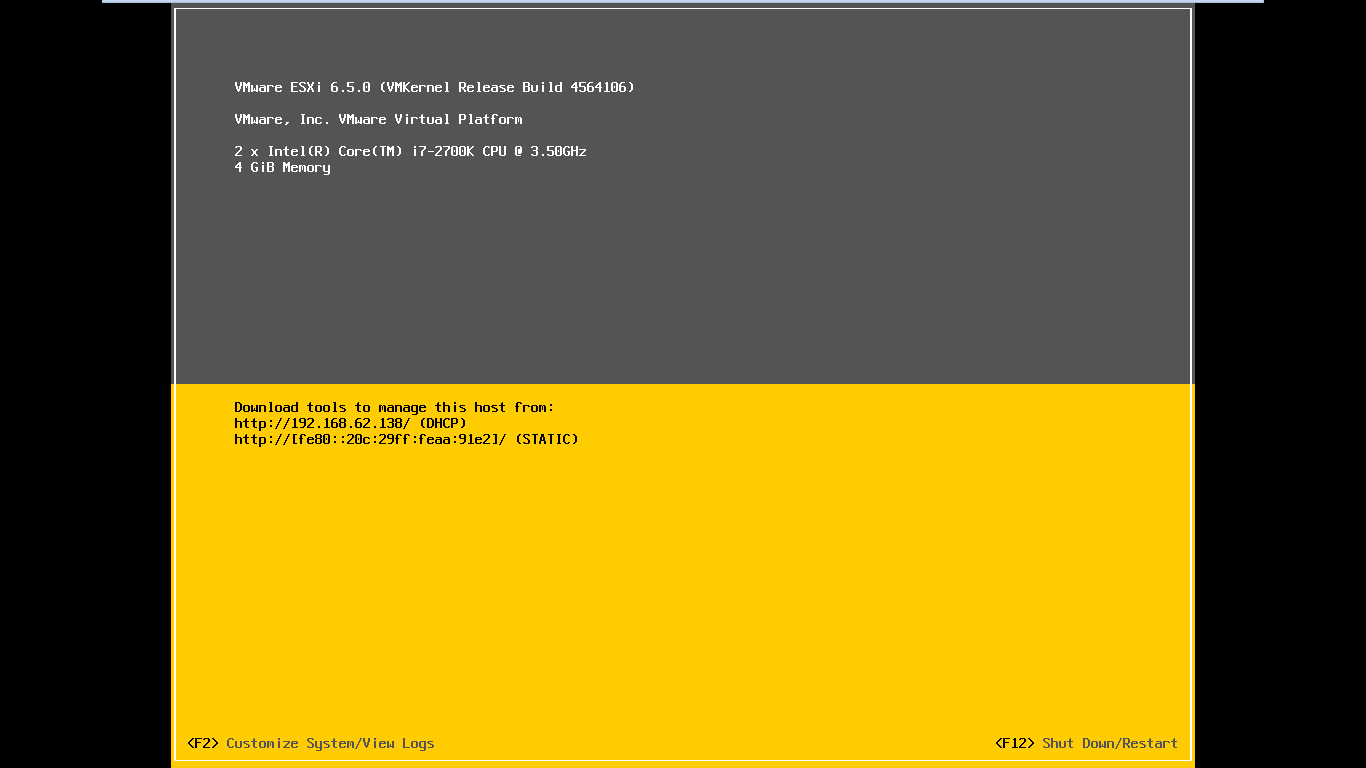The width and height of the screenshot is (1366, 768).
Task: Click the VMware Virtual Platform vendor text
Action: (378, 119)
